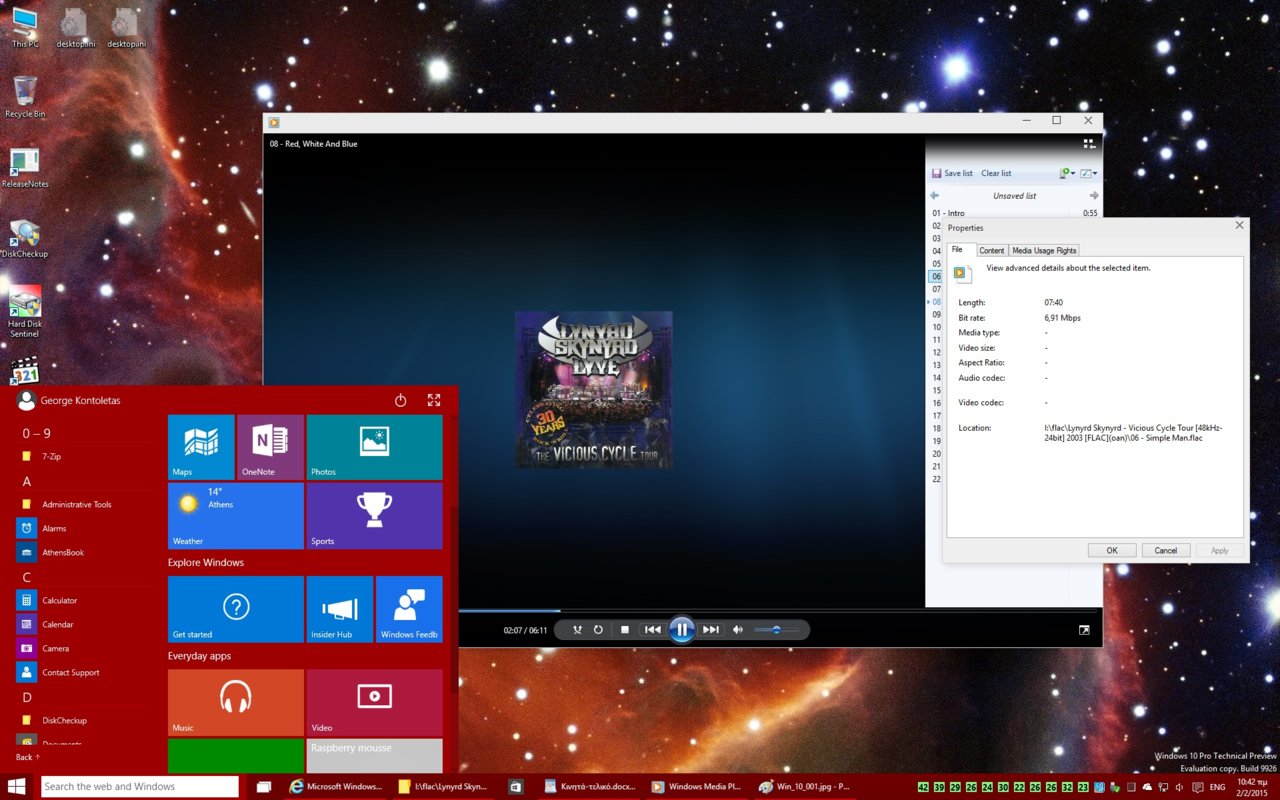
Task: Open the Music tile
Action: [x=236, y=702]
